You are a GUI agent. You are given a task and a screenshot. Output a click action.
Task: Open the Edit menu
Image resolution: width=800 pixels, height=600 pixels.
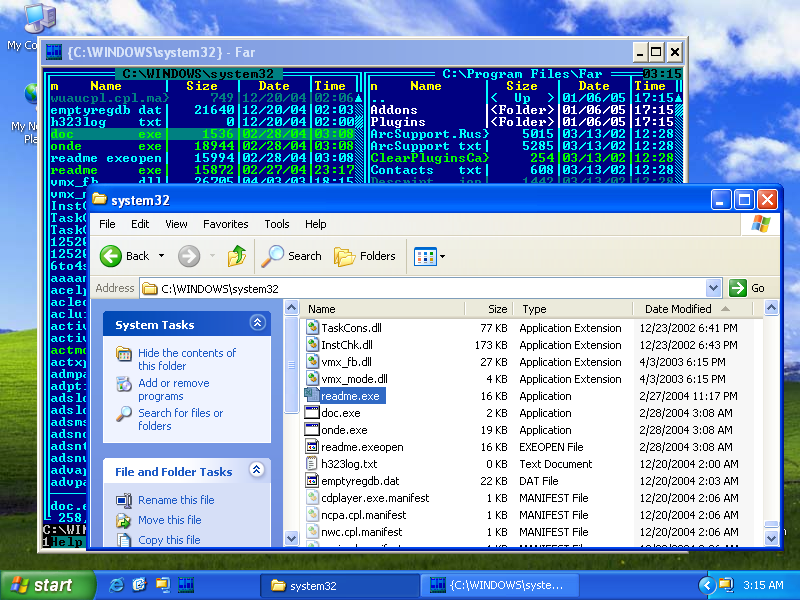point(140,224)
